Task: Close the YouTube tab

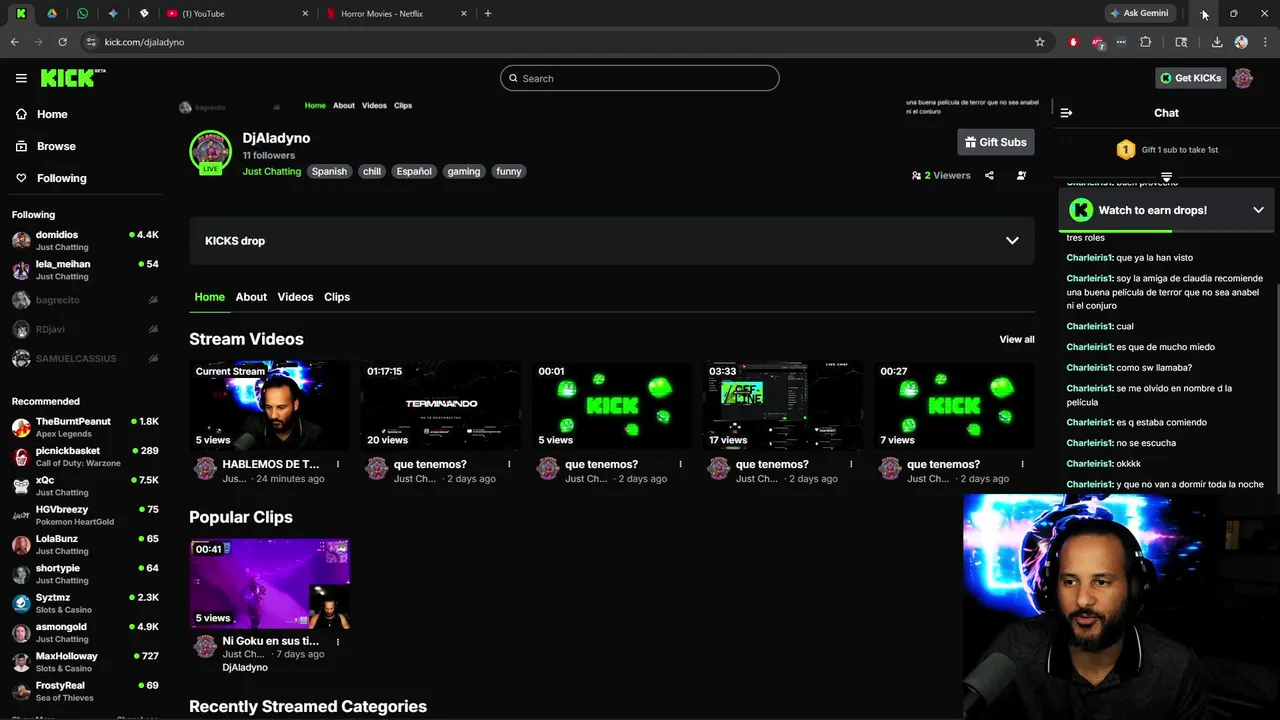Action: point(305,13)
